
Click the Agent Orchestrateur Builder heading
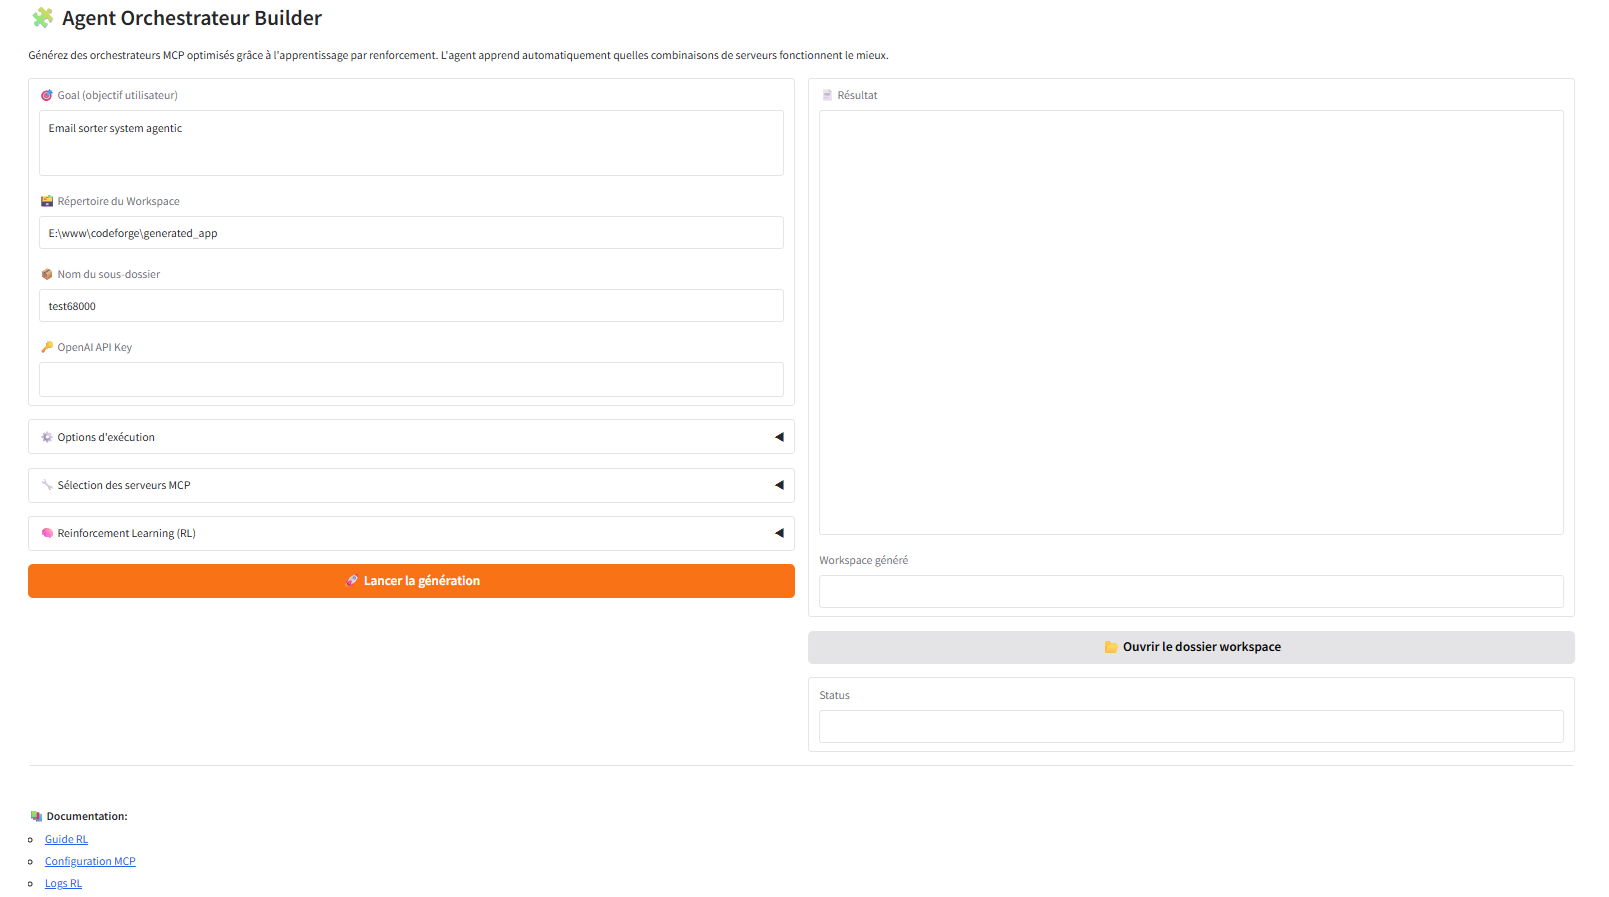(192, 18)
